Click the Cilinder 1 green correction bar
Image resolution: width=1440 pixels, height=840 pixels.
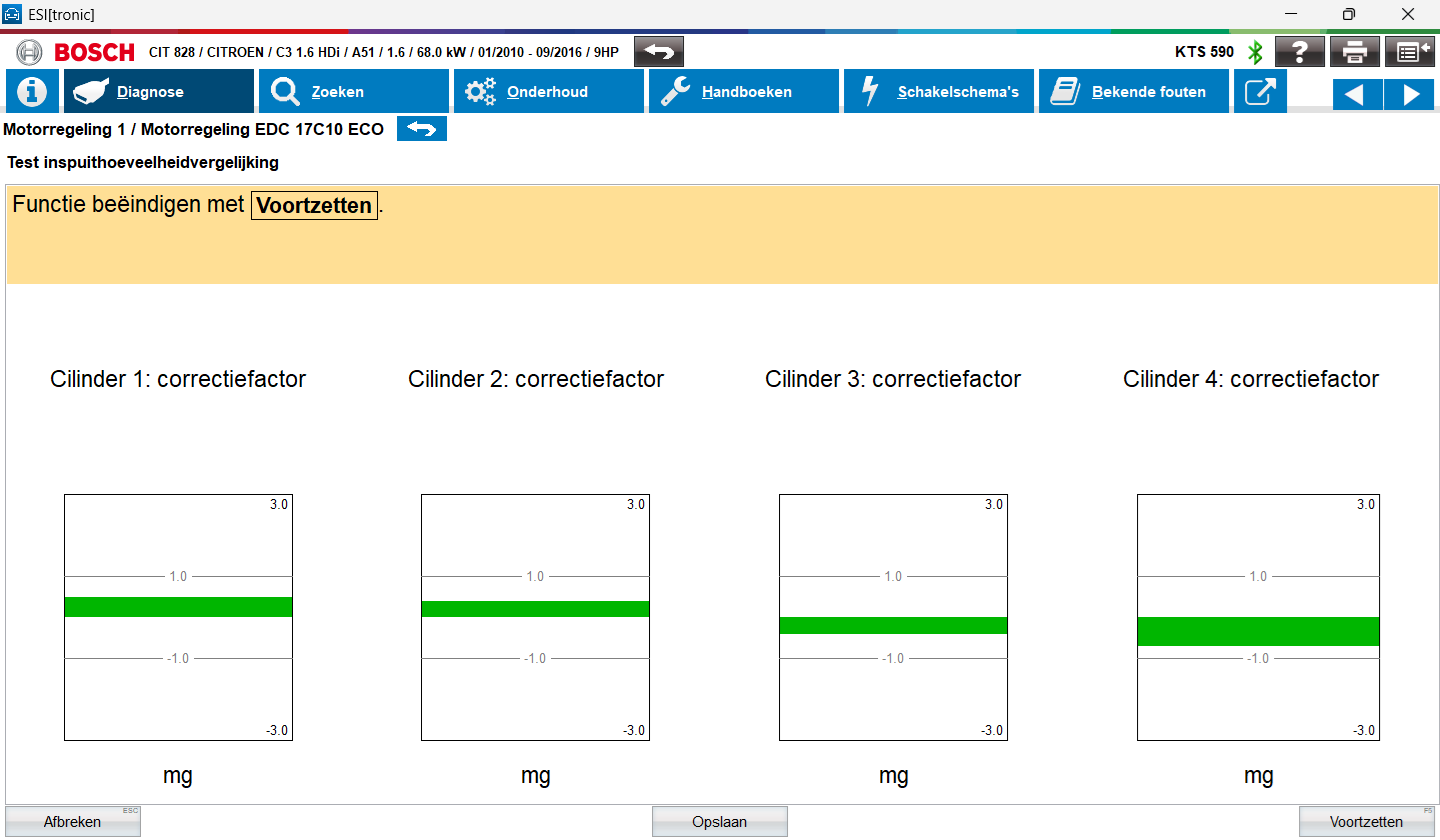(x=178, y=607)
